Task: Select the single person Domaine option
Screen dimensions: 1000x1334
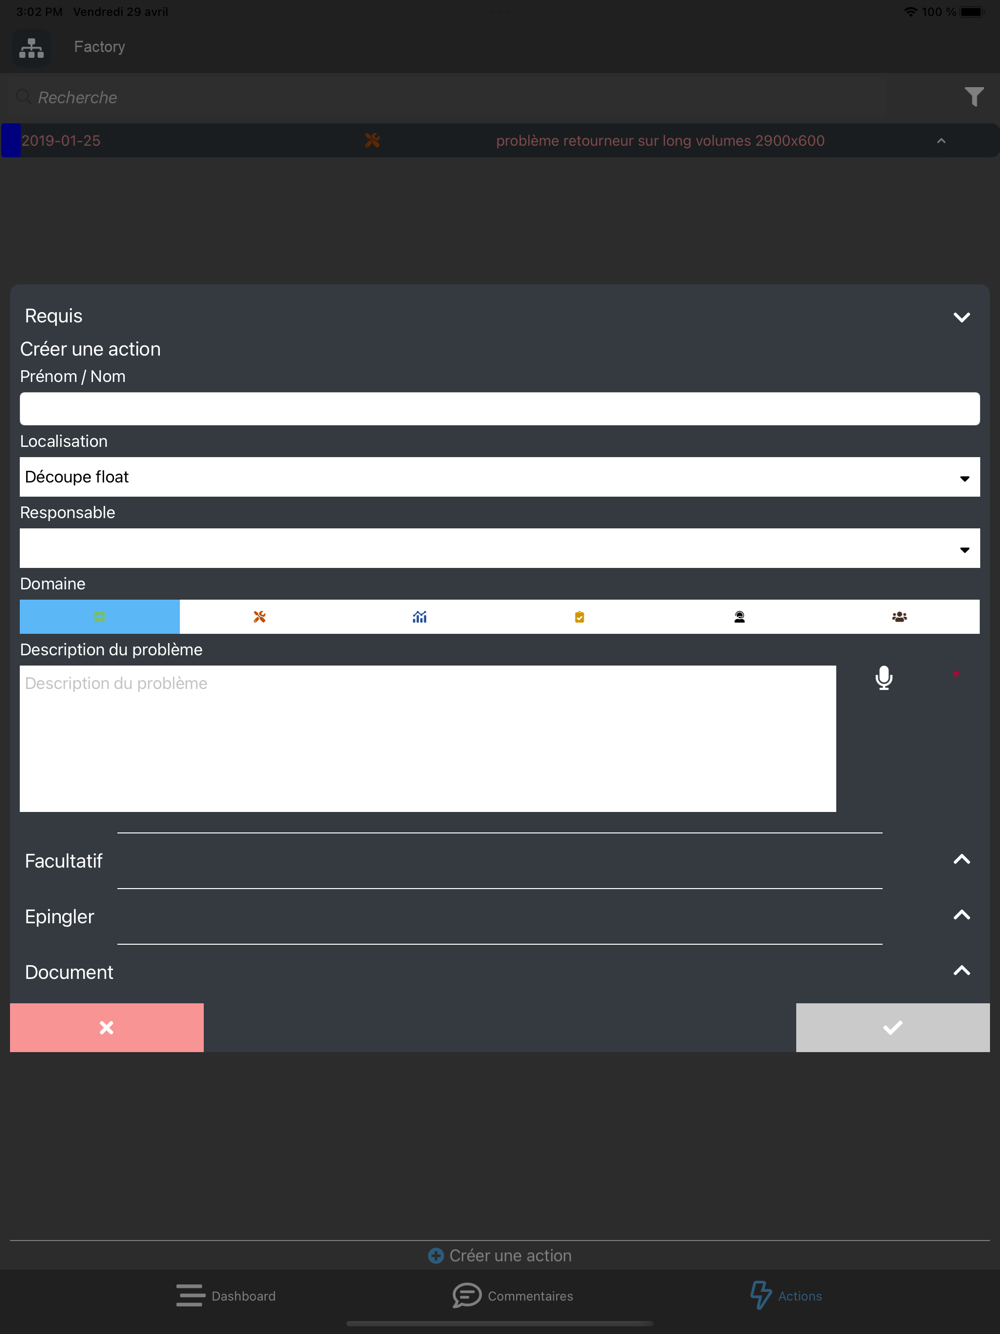Action: click(740, 617)
